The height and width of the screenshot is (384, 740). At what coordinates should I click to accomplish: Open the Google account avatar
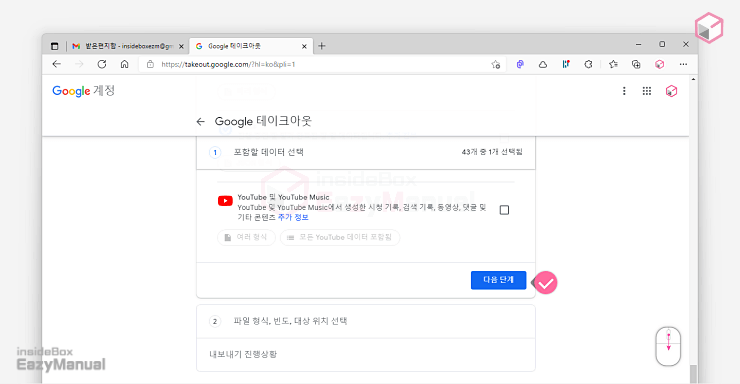click(671, 91)
